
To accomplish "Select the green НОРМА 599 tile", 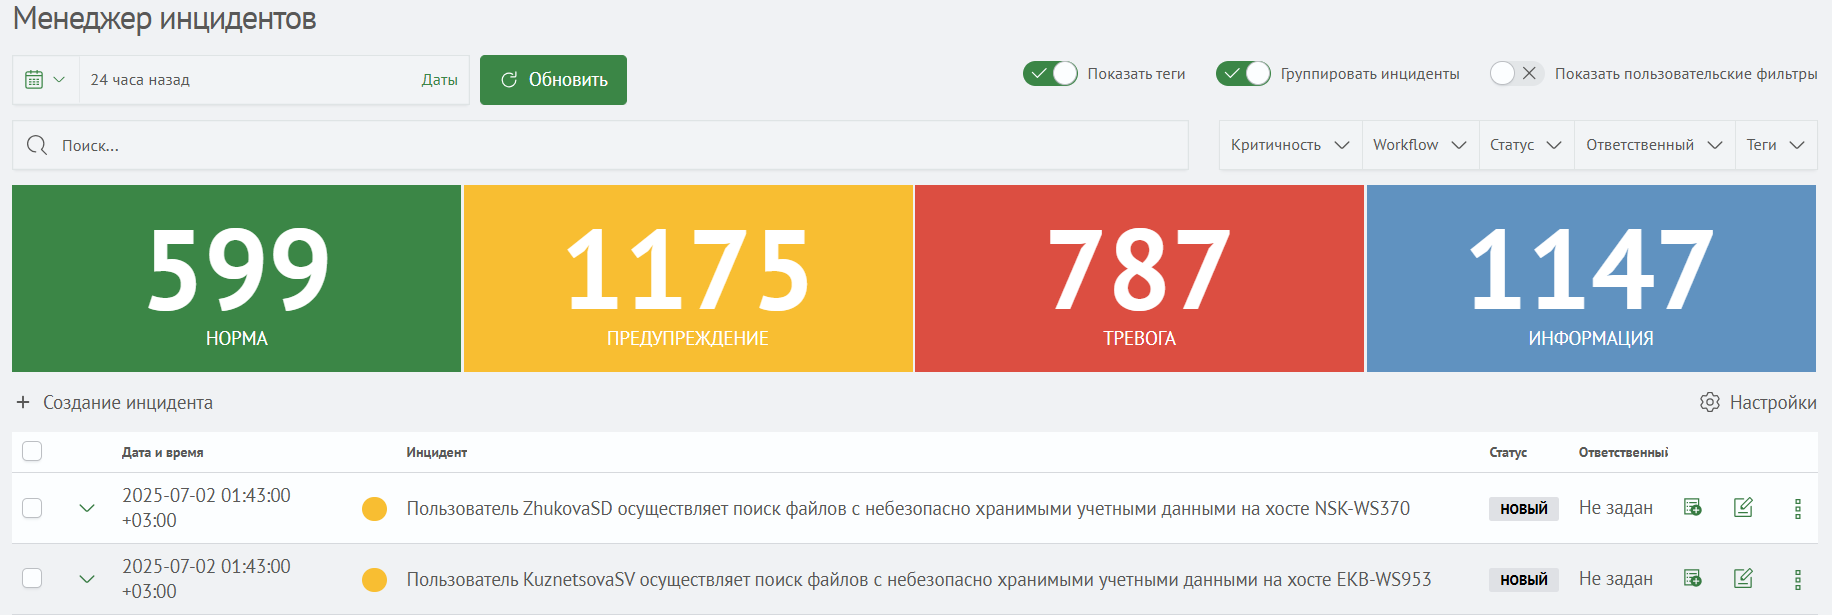I will [x=236, y=278].
